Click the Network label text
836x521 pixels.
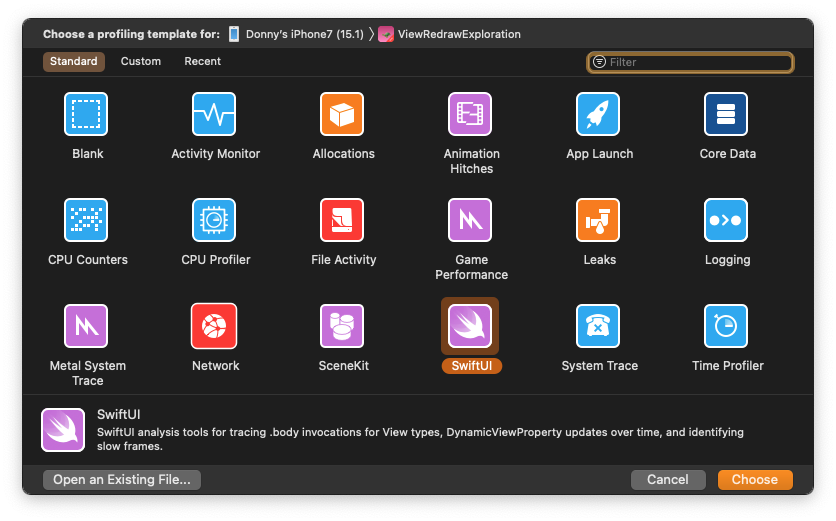(216, 366)
